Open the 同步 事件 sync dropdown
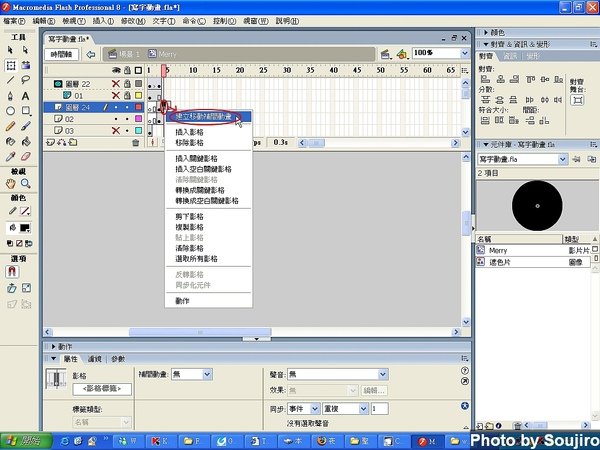The image size is (600, 450). click(x=315, y=409)
